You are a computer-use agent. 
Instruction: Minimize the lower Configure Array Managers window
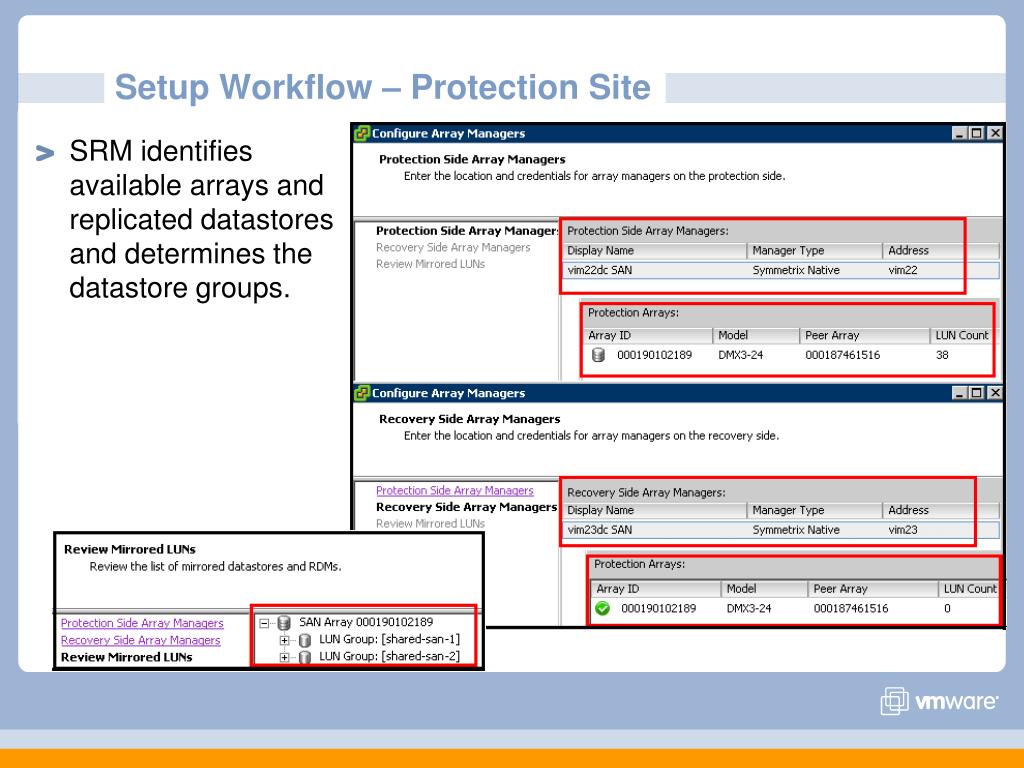pyautogui.click(x=959, y=393)
